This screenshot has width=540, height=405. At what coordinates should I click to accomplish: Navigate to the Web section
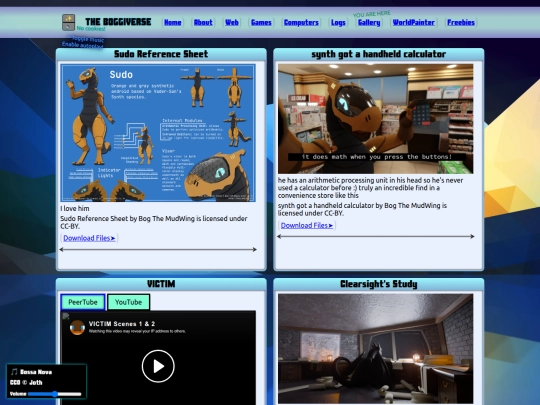click(x=232, y=22)
